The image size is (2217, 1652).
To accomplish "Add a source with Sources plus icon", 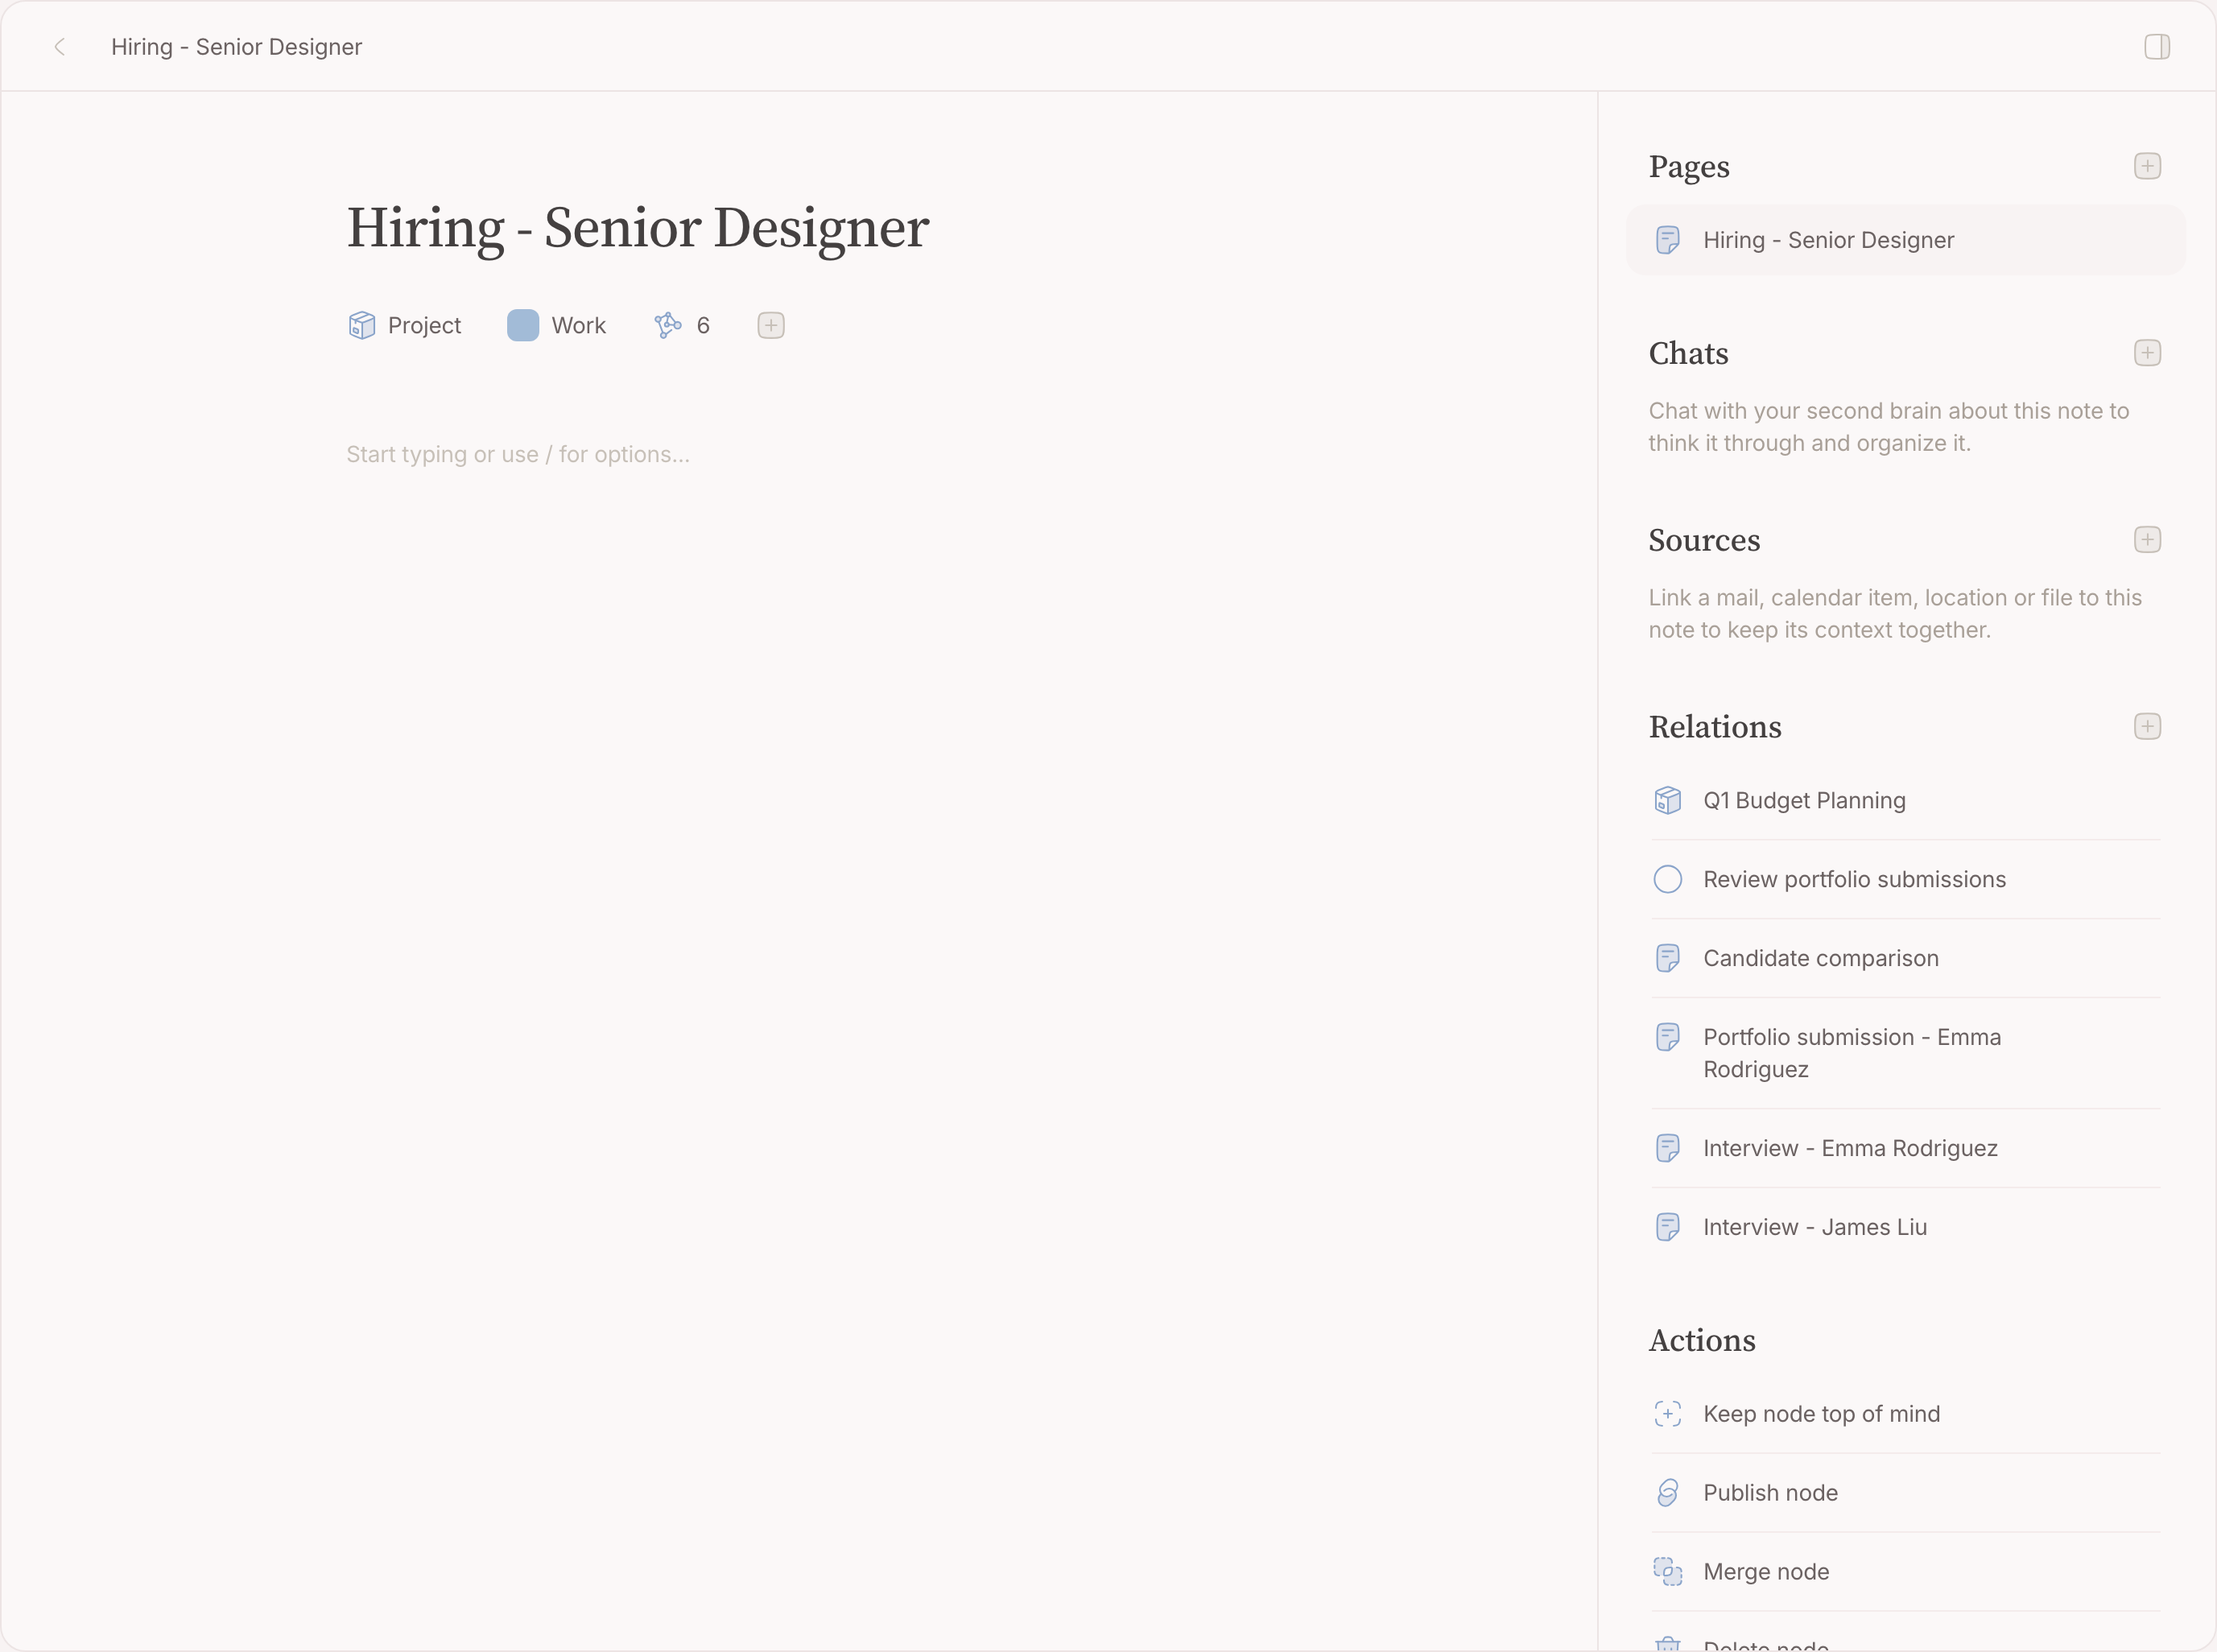I will click(x=2147, y=540).
